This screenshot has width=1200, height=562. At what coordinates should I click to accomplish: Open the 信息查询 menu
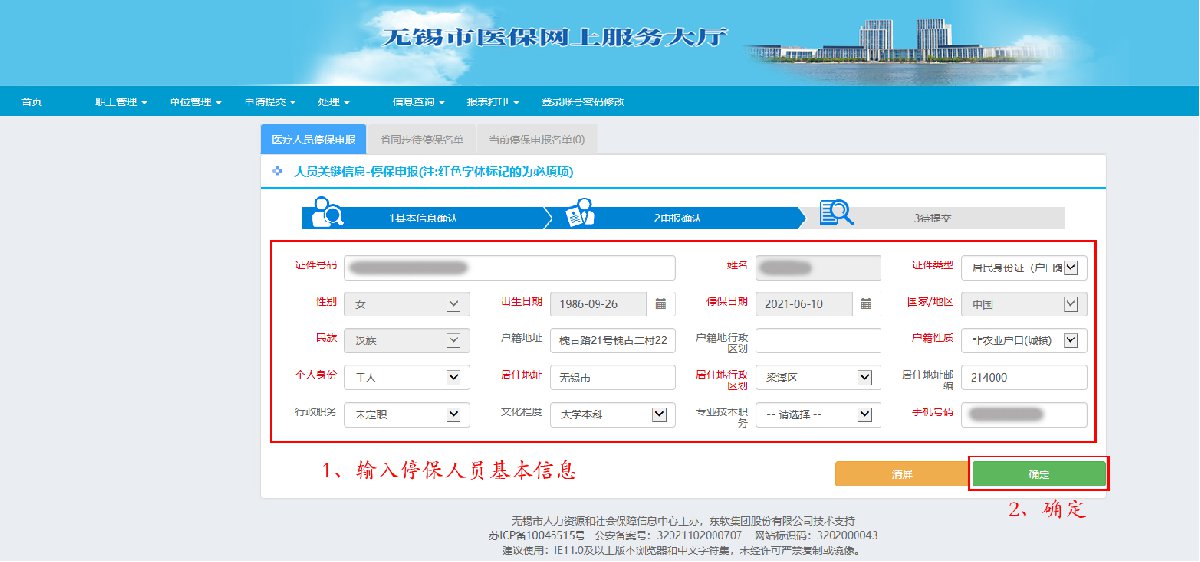click(418, 102)
